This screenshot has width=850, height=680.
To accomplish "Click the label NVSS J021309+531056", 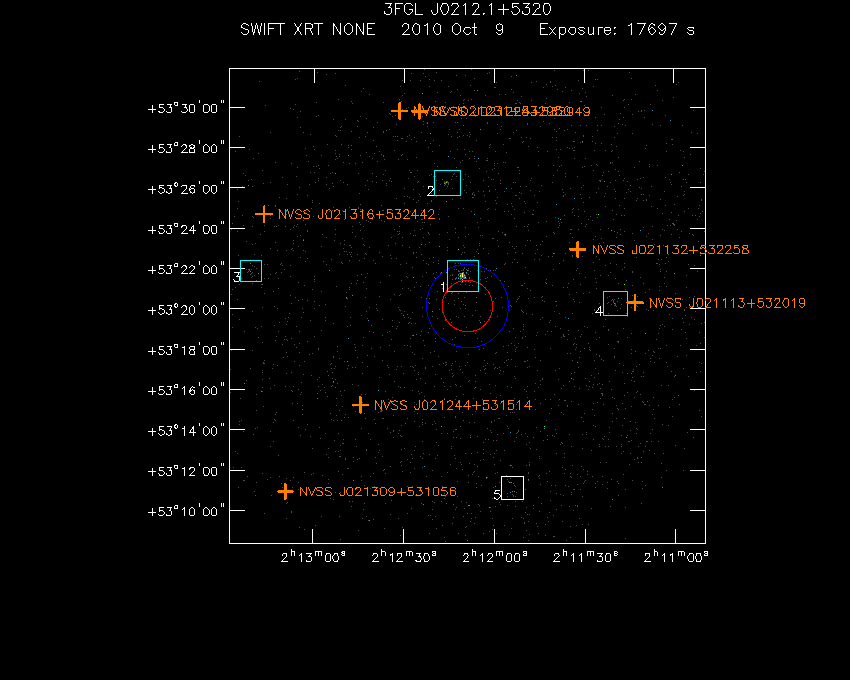I will 378,491.
